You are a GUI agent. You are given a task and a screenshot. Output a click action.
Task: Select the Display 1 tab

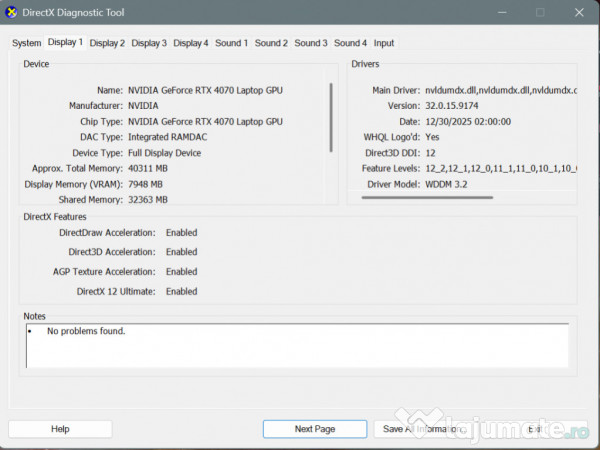[x=65, y=42]
